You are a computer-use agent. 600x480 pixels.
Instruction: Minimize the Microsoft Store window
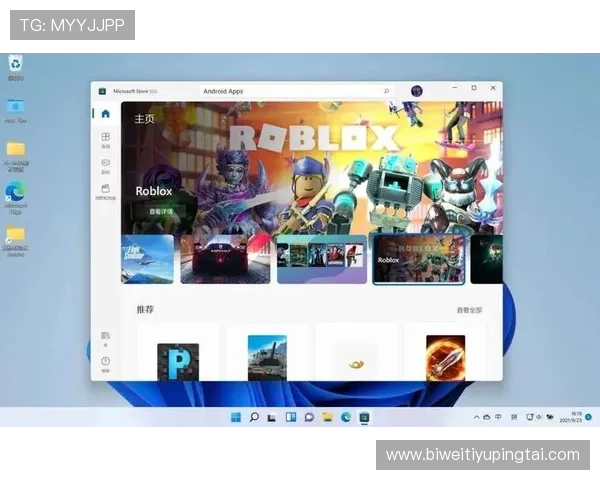455,88
